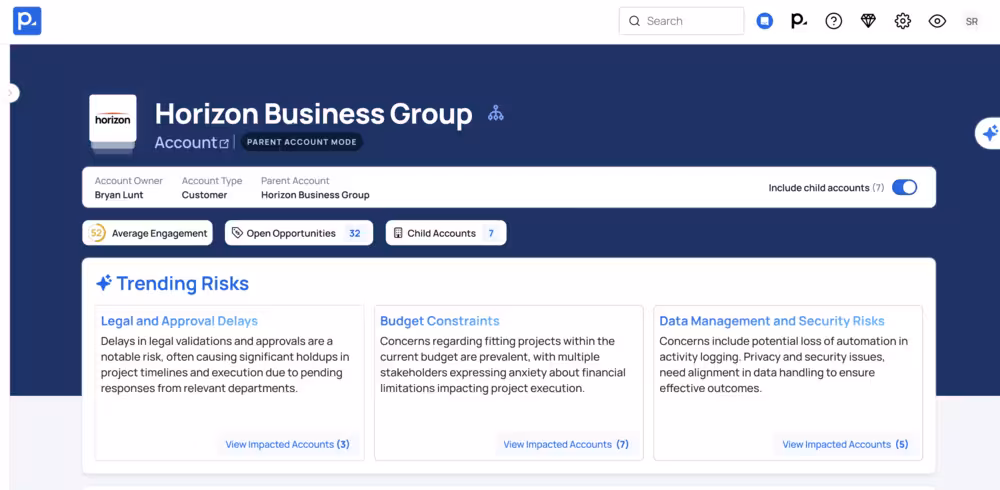1000x490 pixels.
Task: View Impacted Accounts (3) for Legal Delays
Action: [288, 444]
